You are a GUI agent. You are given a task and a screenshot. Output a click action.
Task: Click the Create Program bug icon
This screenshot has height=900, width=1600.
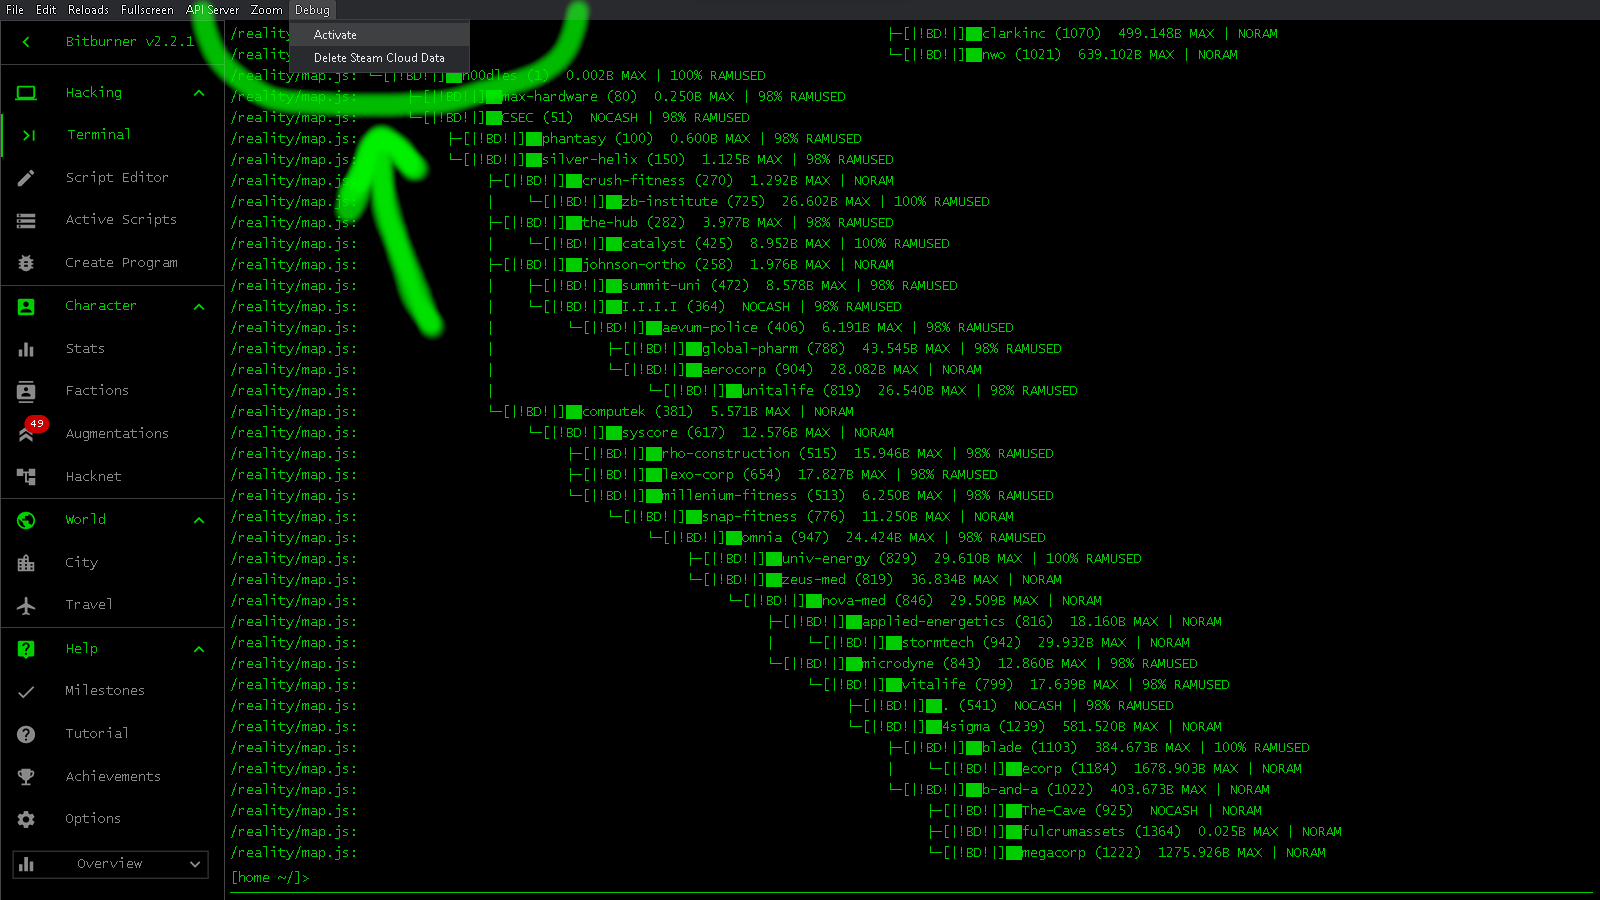(x=26, y=263)
